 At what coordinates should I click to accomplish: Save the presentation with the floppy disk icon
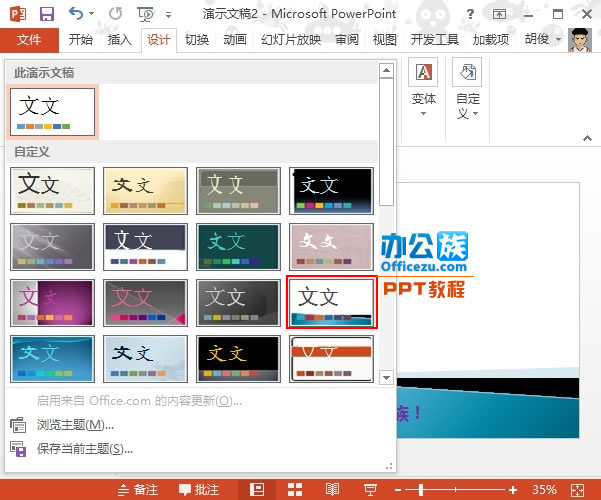click(x=47, y=14)
